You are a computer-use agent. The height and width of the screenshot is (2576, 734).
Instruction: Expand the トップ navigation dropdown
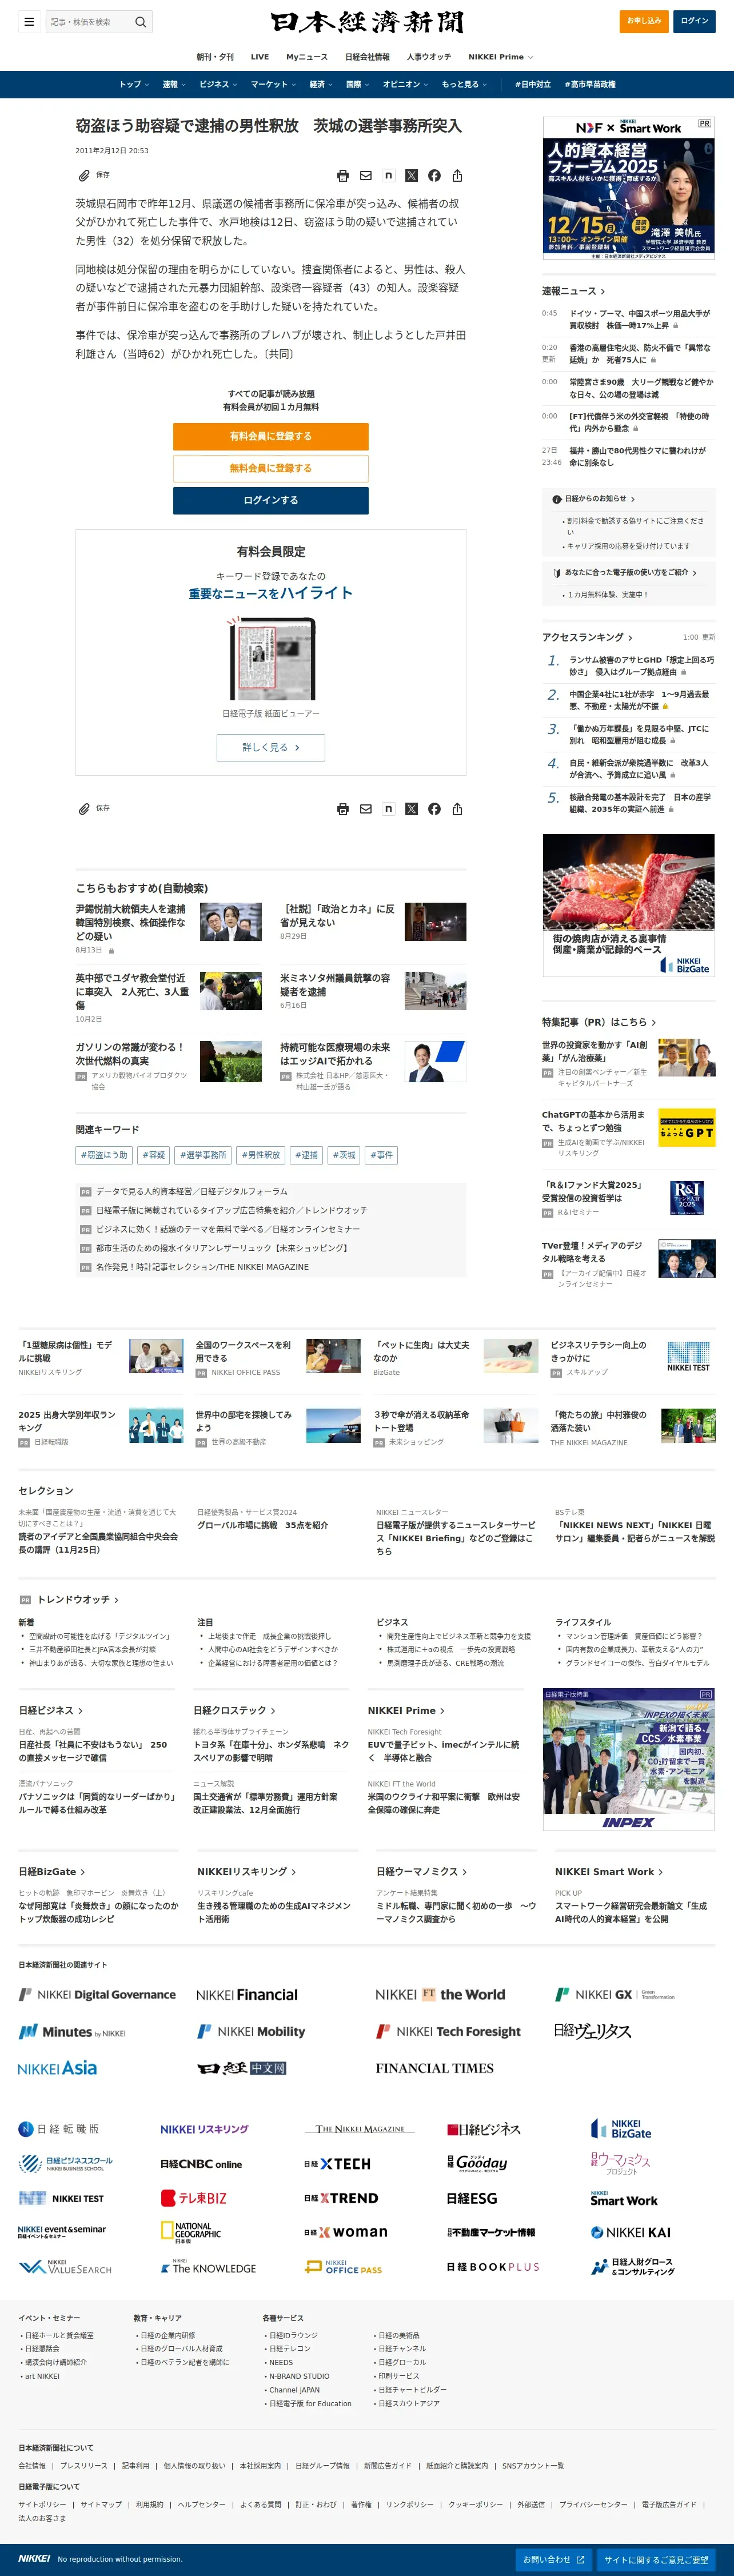click(134, 84)
